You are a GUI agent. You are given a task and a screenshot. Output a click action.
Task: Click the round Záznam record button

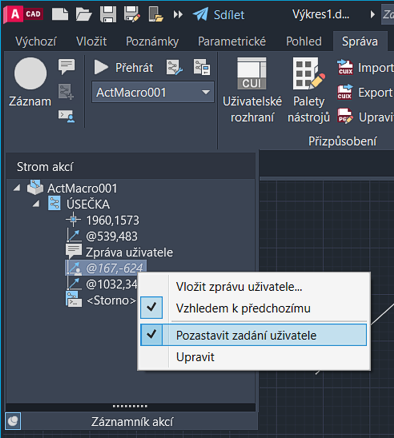[x=30, y=73]
